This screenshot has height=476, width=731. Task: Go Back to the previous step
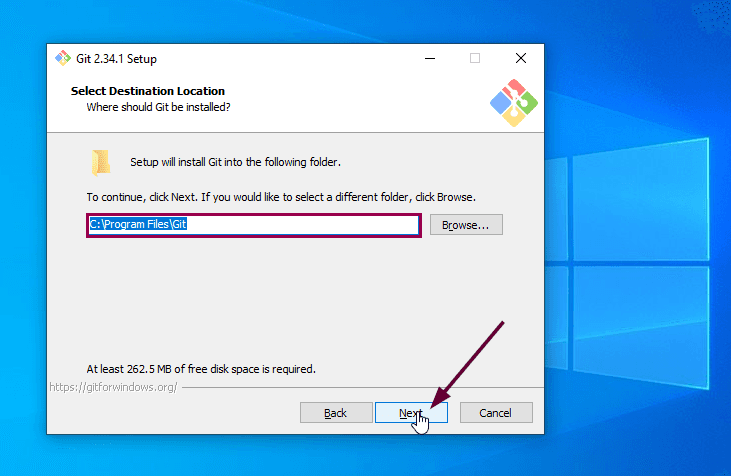pos(336,413)
